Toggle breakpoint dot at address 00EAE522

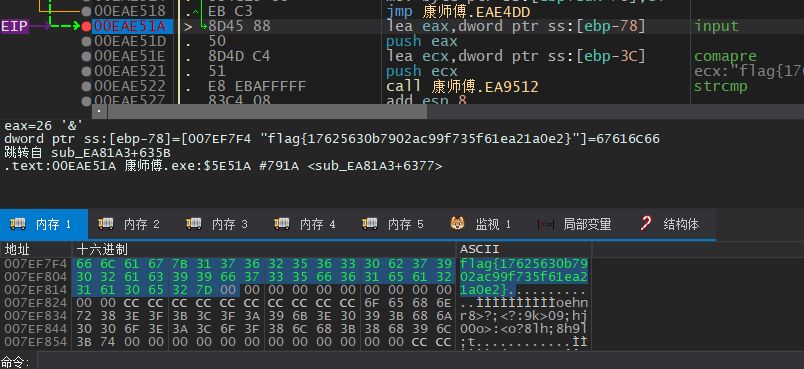[87, 86]
